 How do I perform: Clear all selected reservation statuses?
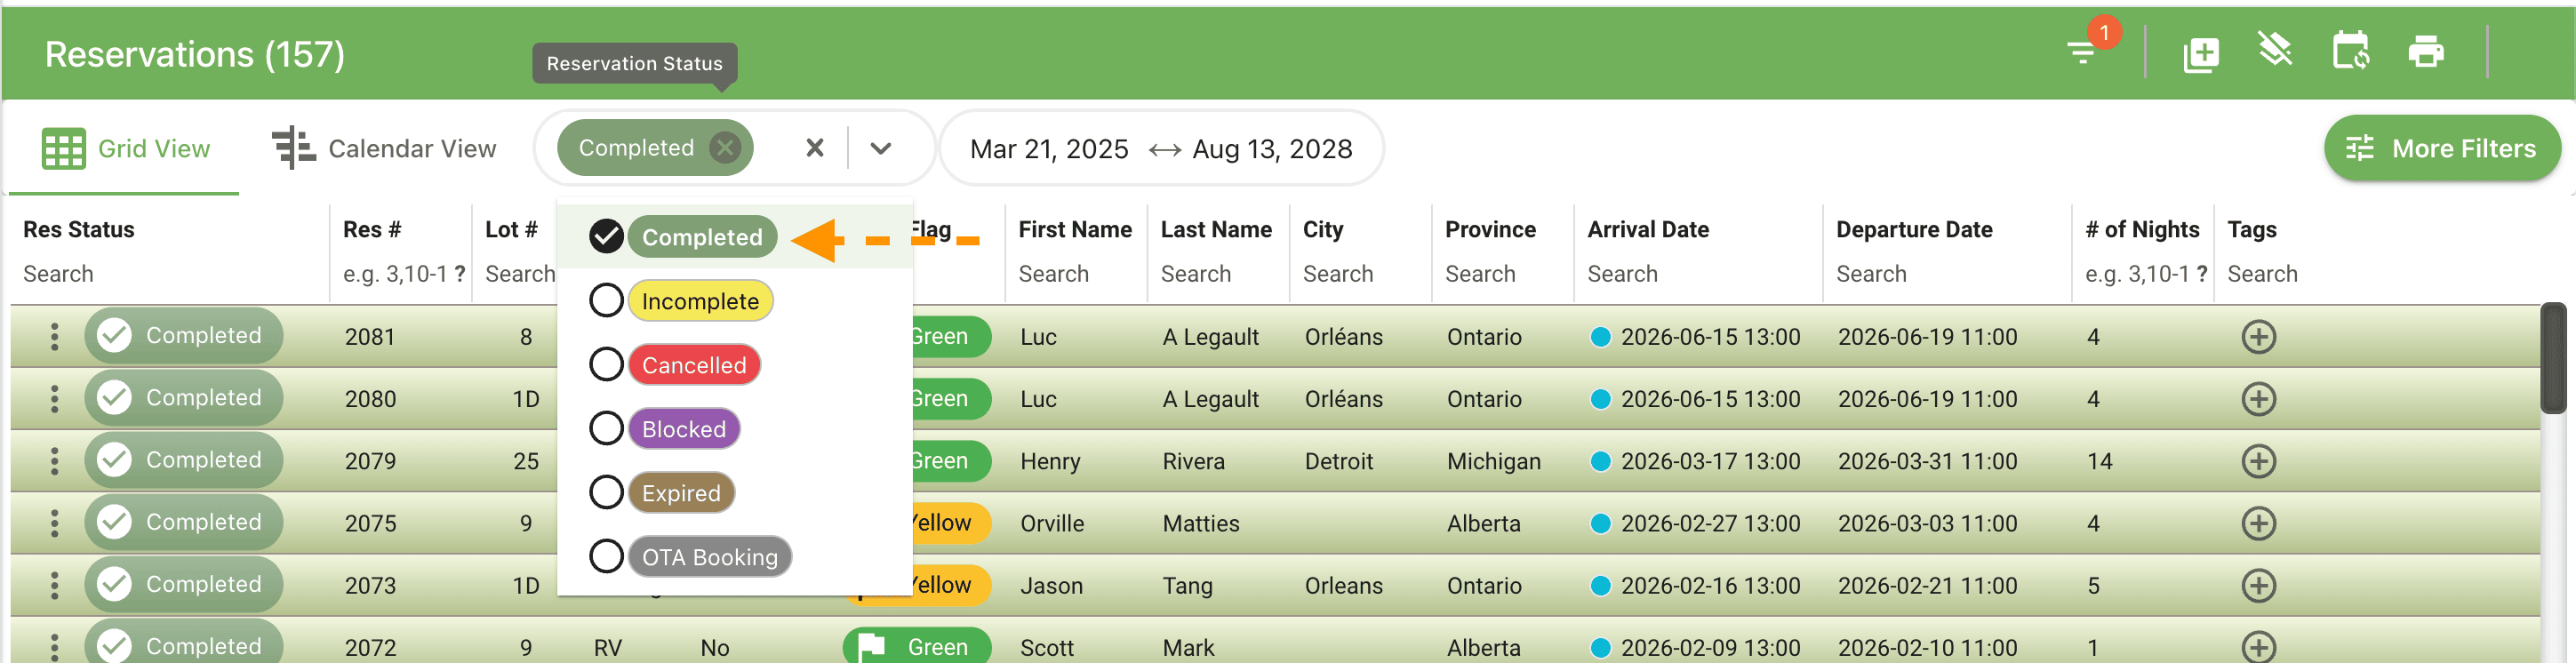pos(815,148)
